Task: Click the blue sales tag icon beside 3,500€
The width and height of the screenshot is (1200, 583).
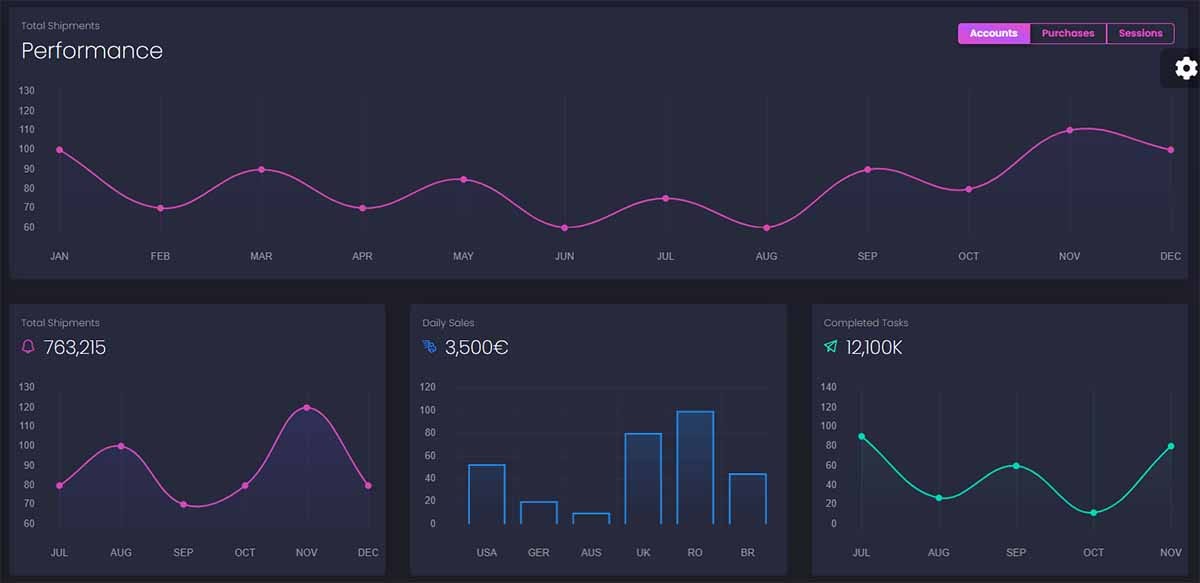Action: coord(428,347)
